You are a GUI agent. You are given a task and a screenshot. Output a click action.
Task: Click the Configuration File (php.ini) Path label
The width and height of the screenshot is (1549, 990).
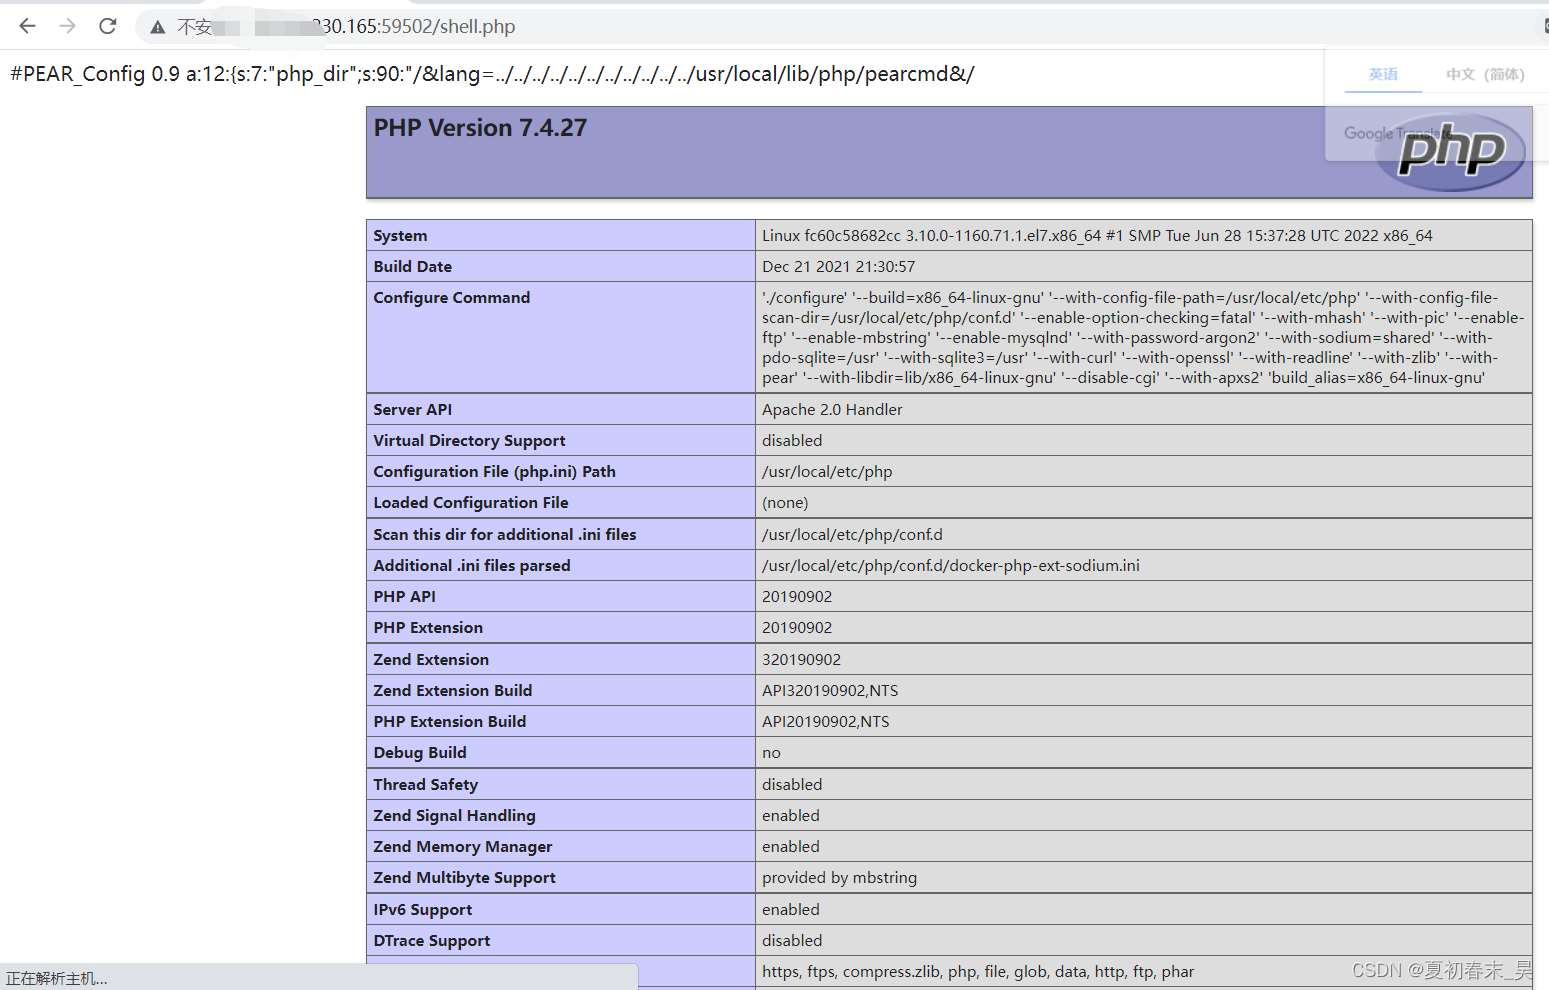point(495,472)
